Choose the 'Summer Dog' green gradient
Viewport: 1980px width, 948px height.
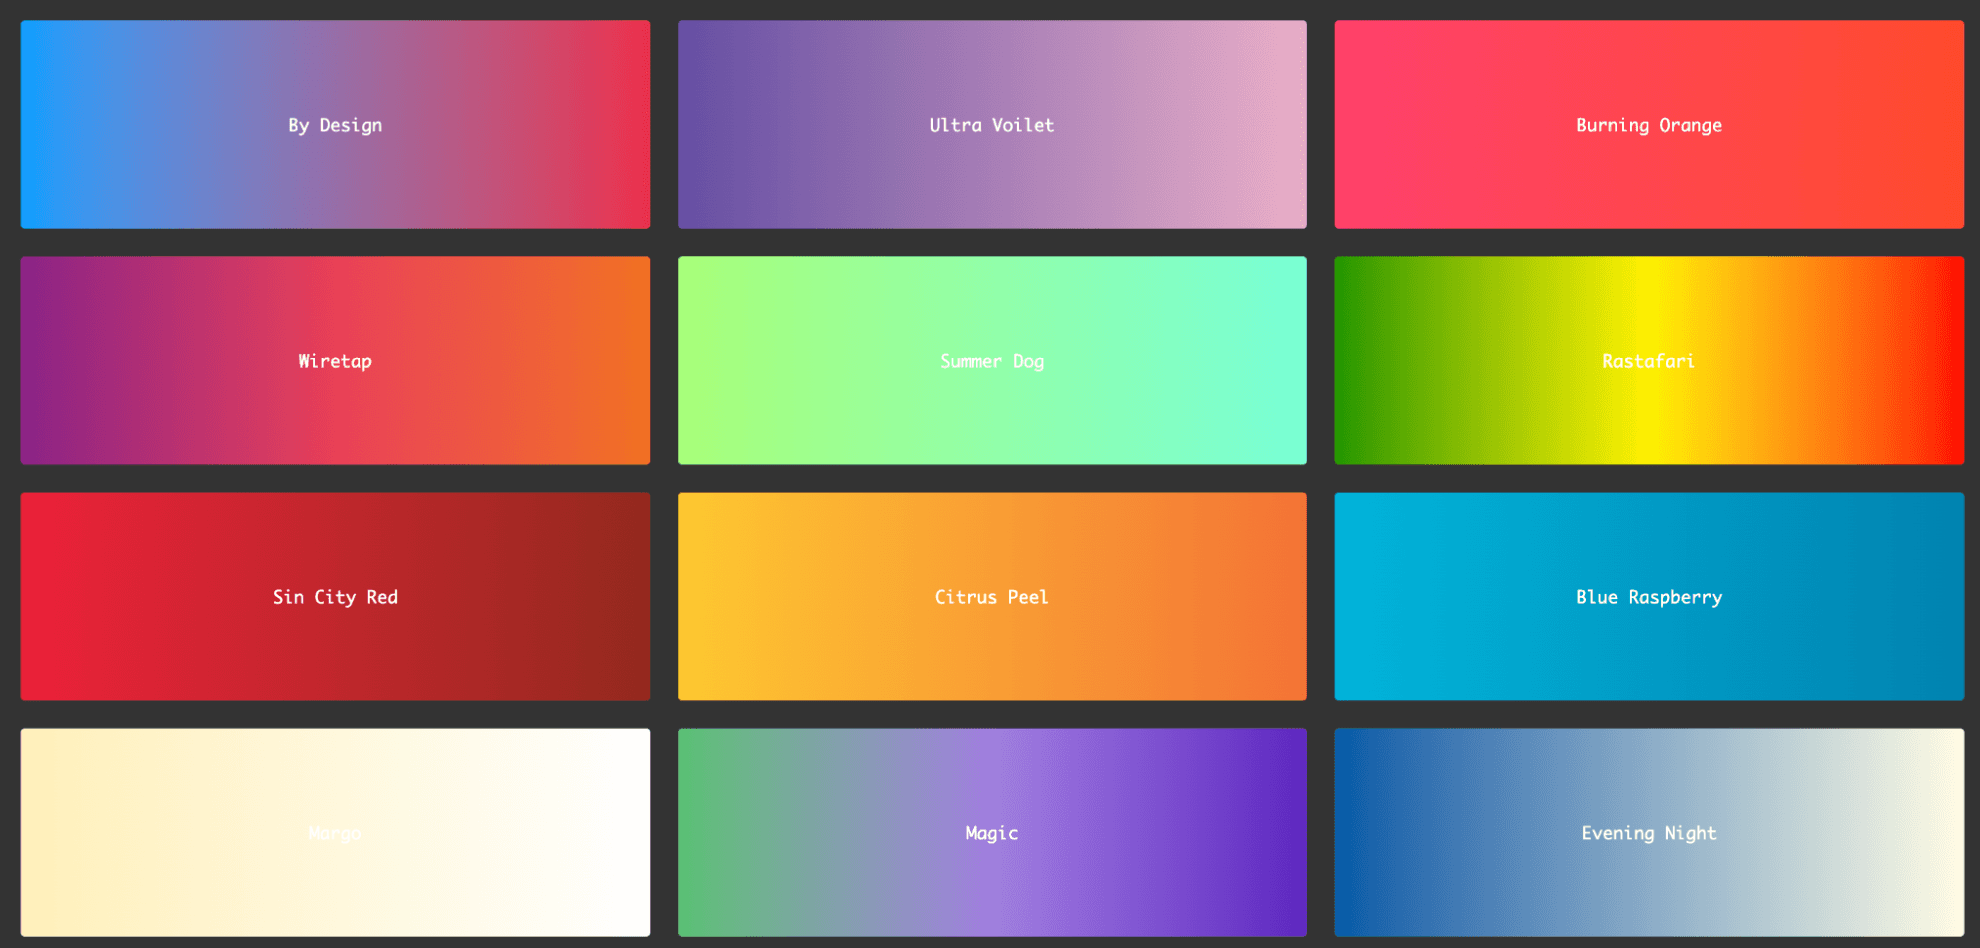991,360
